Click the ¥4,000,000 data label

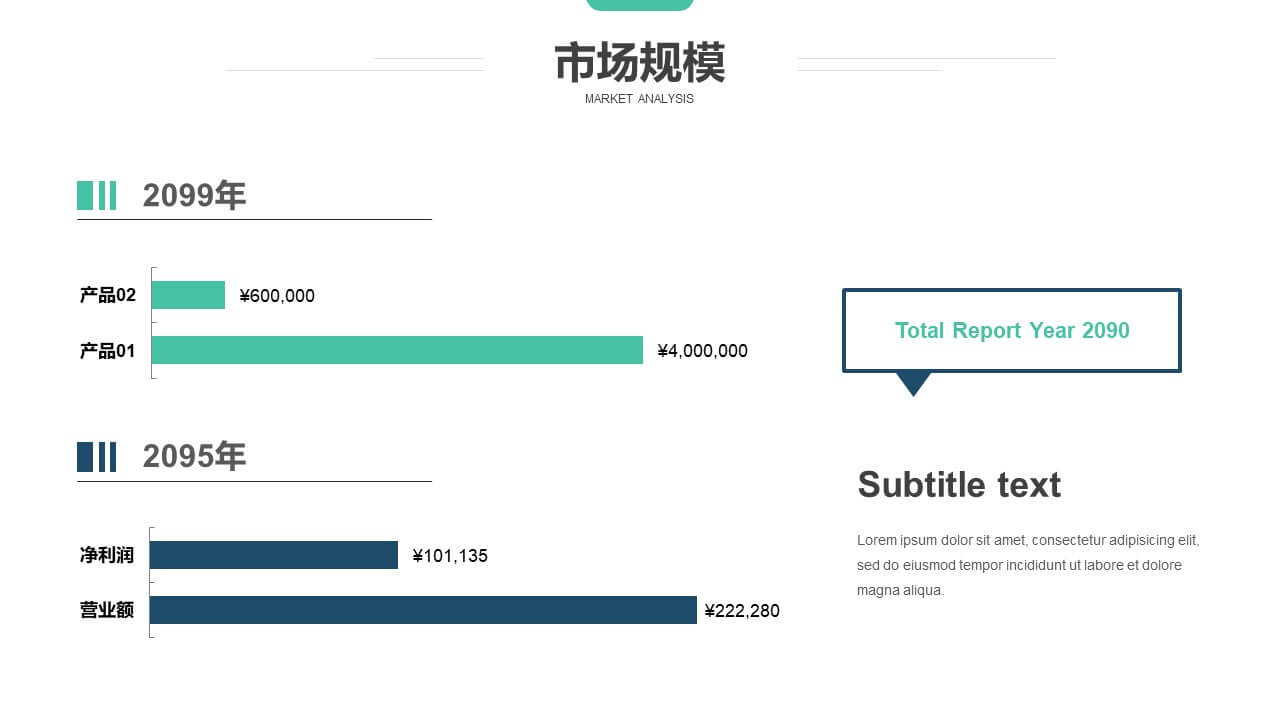click(702, 351)
